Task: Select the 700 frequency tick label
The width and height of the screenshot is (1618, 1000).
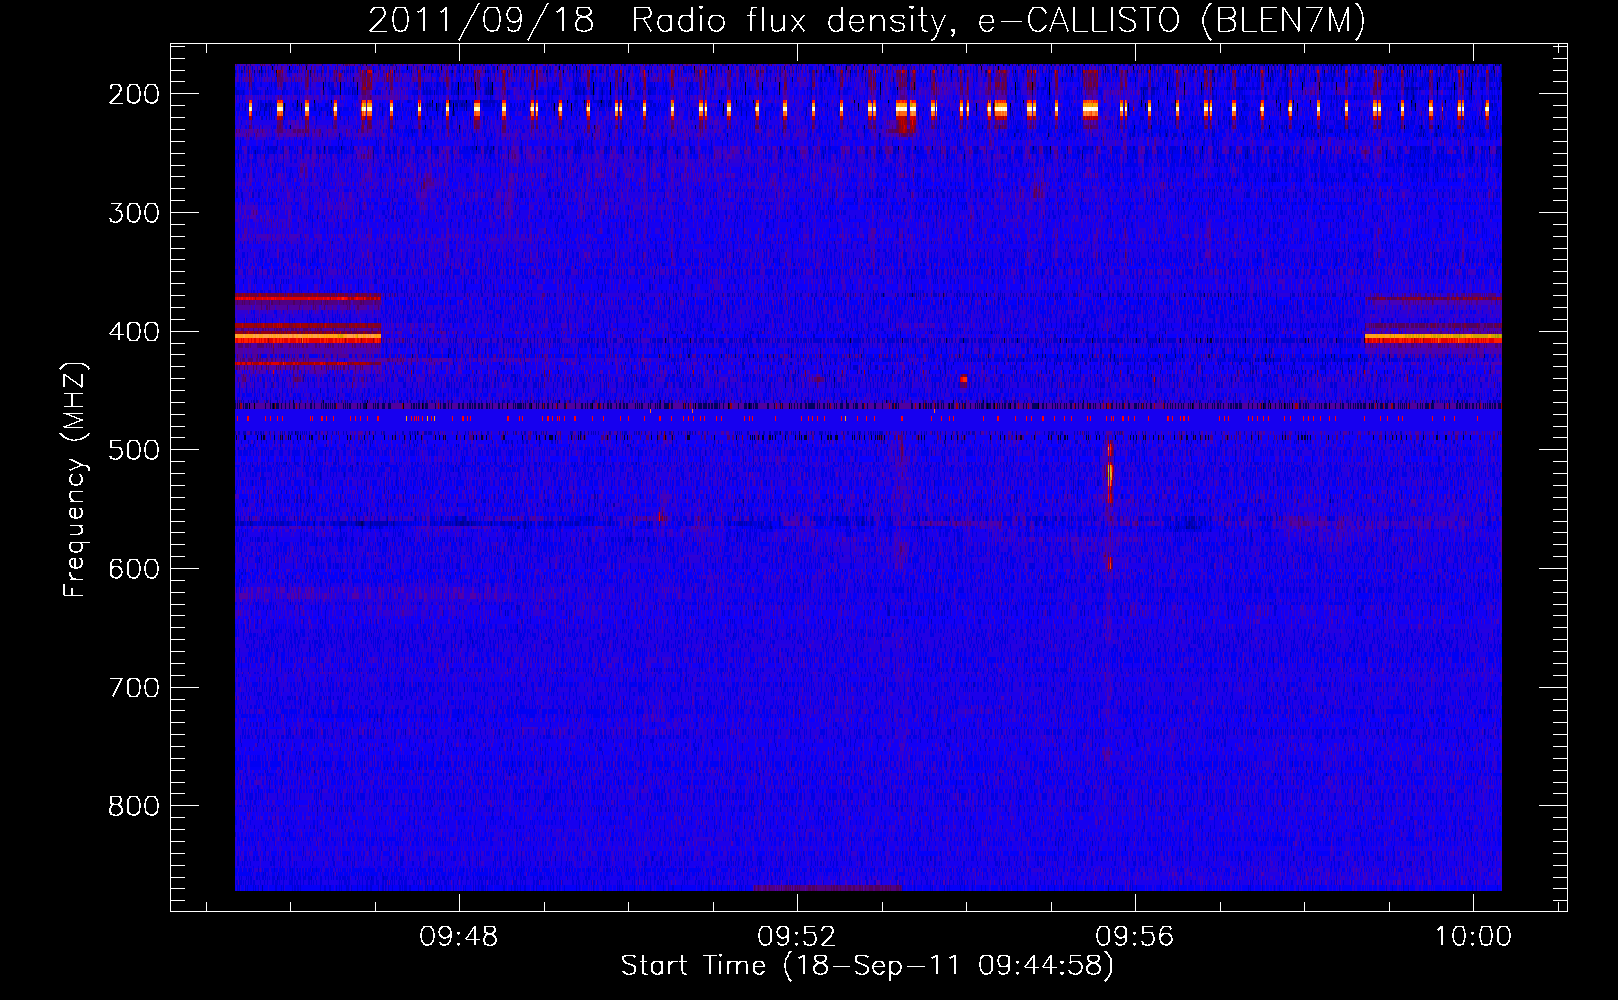Action: [133, 688]
